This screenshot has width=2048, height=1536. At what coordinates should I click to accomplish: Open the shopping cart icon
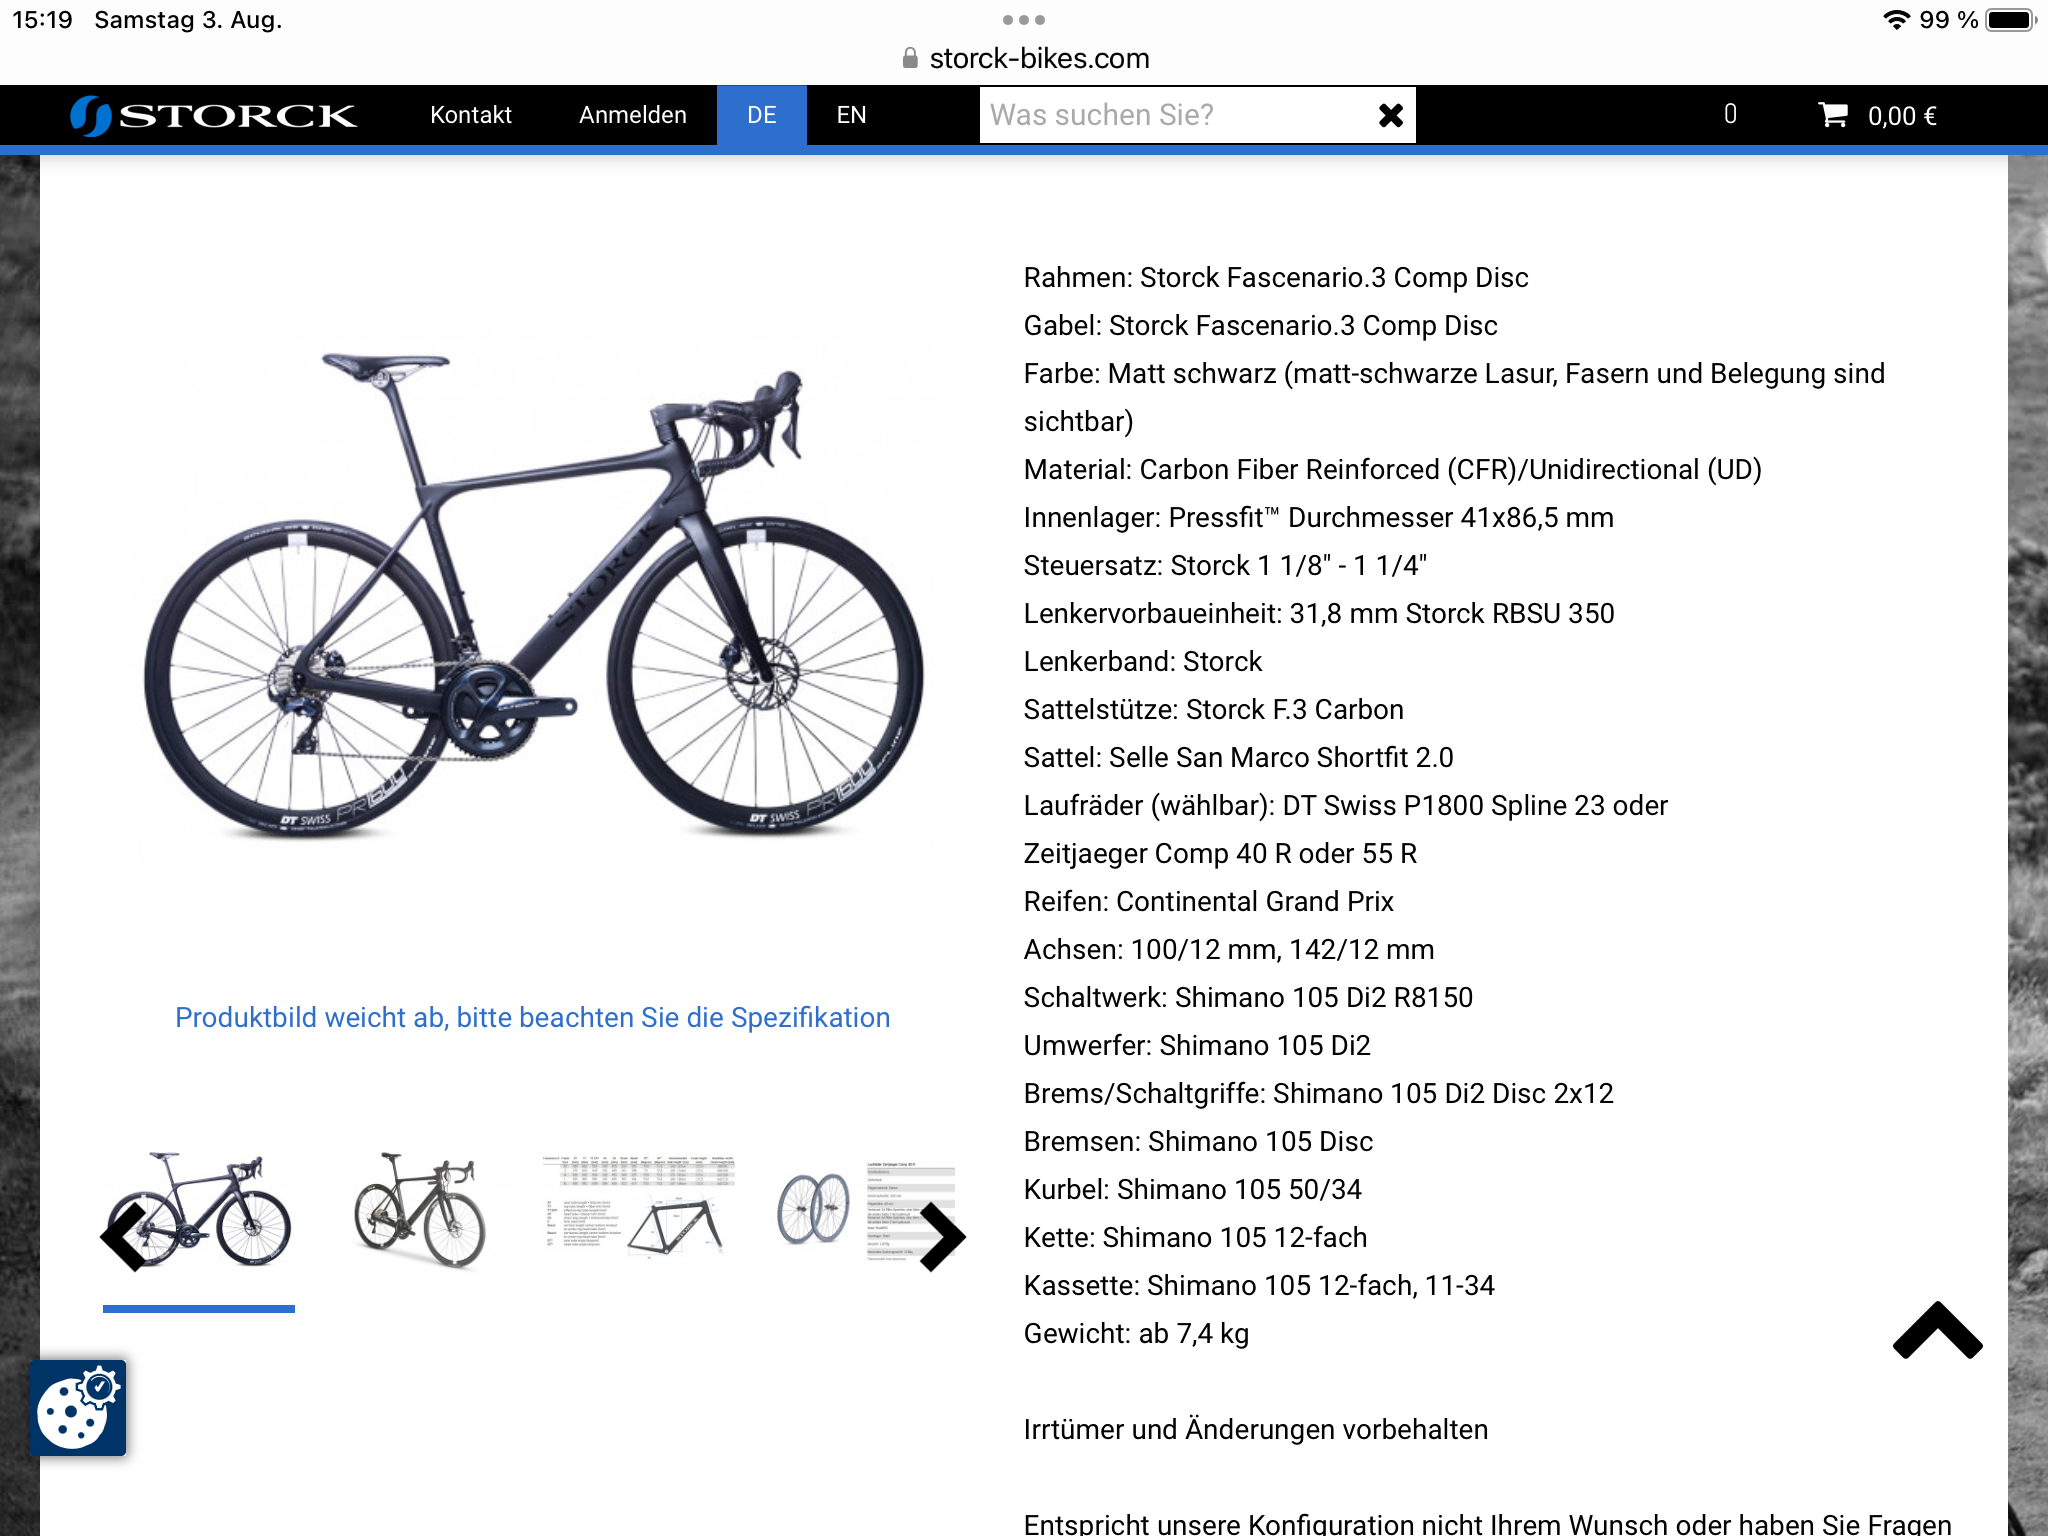click(1832, 115)
